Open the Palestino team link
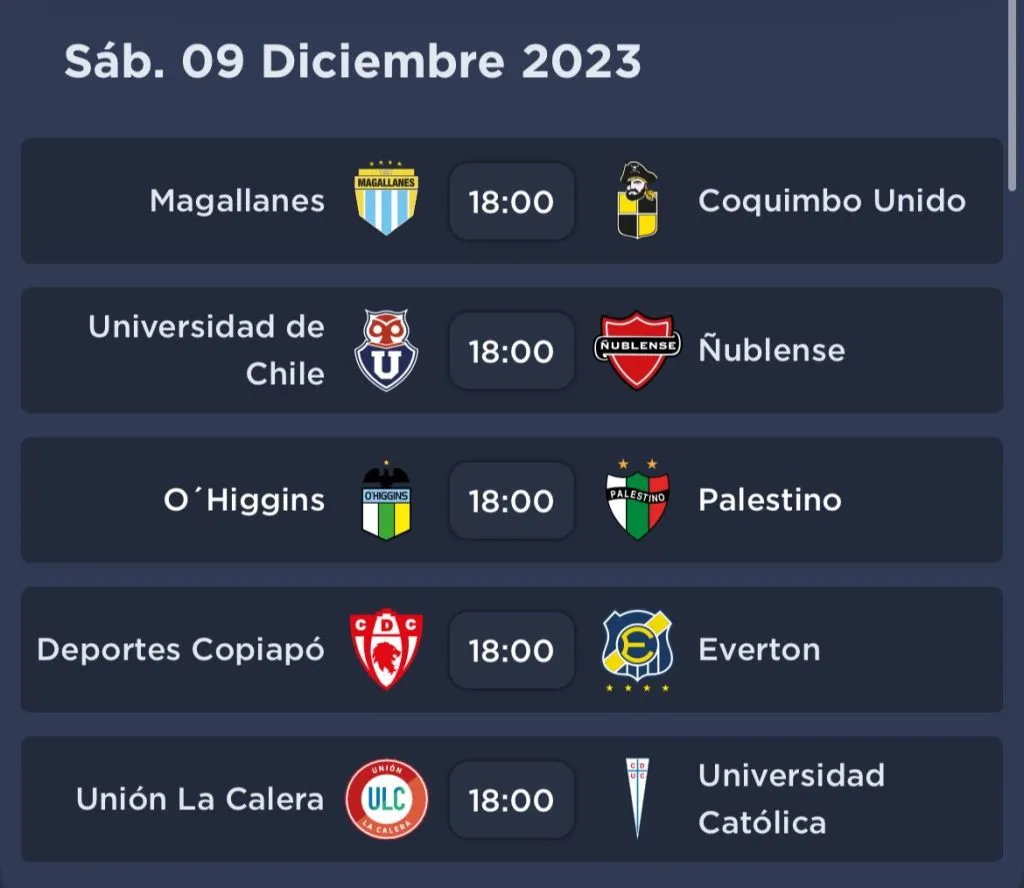The image size is (1024, 888). tap(770, 500)
